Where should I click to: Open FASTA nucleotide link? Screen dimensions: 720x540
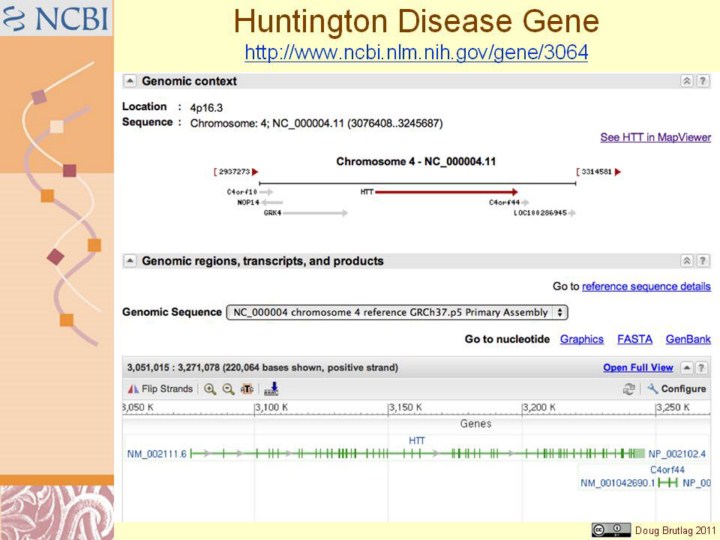[x=635, y=339]
